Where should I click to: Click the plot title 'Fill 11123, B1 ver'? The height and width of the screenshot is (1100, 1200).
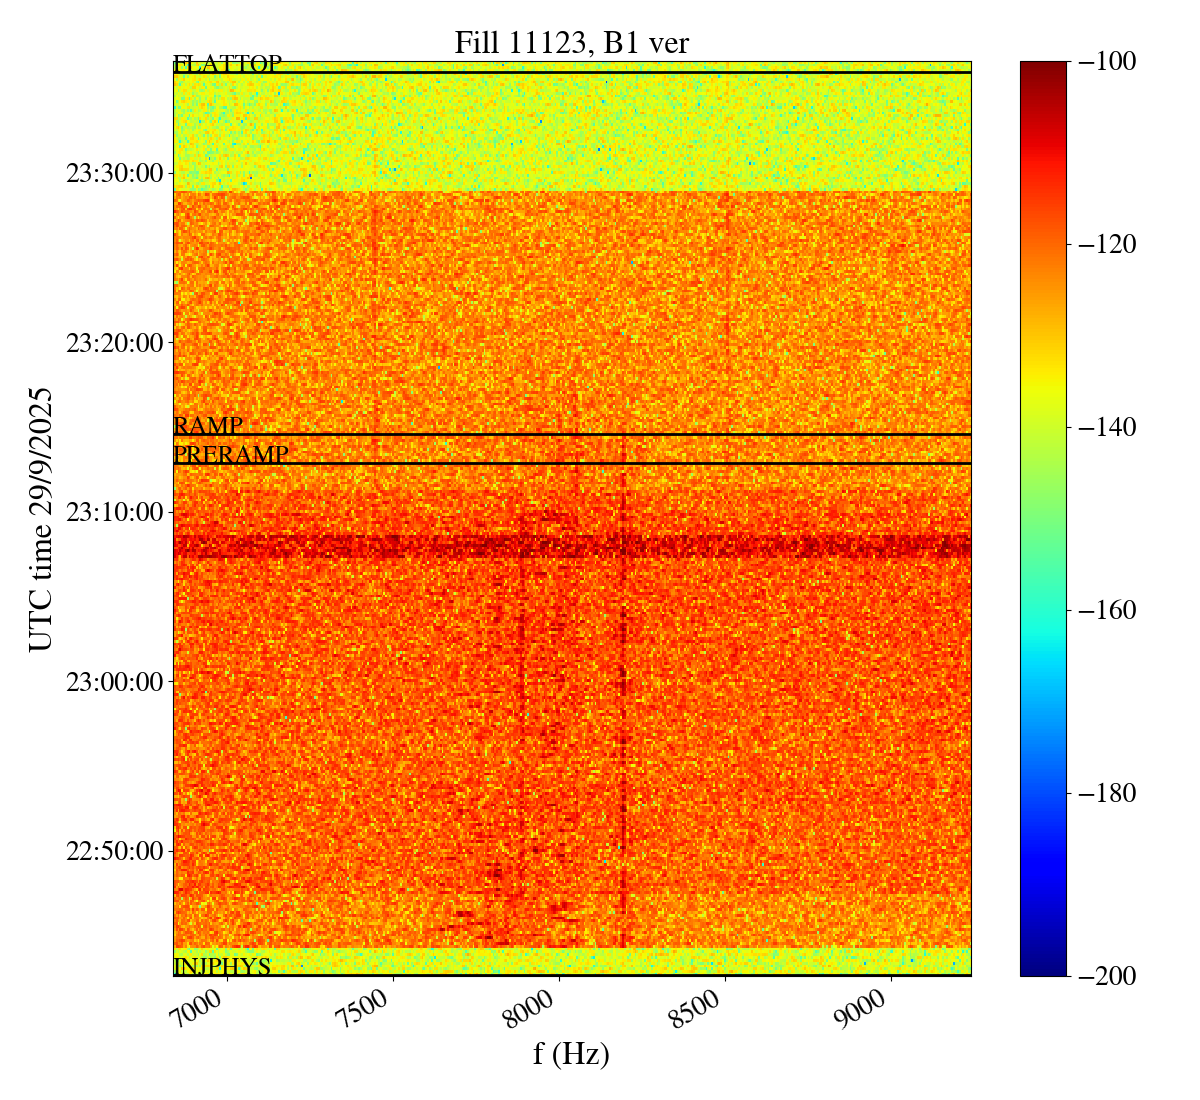tap(571, 43)
